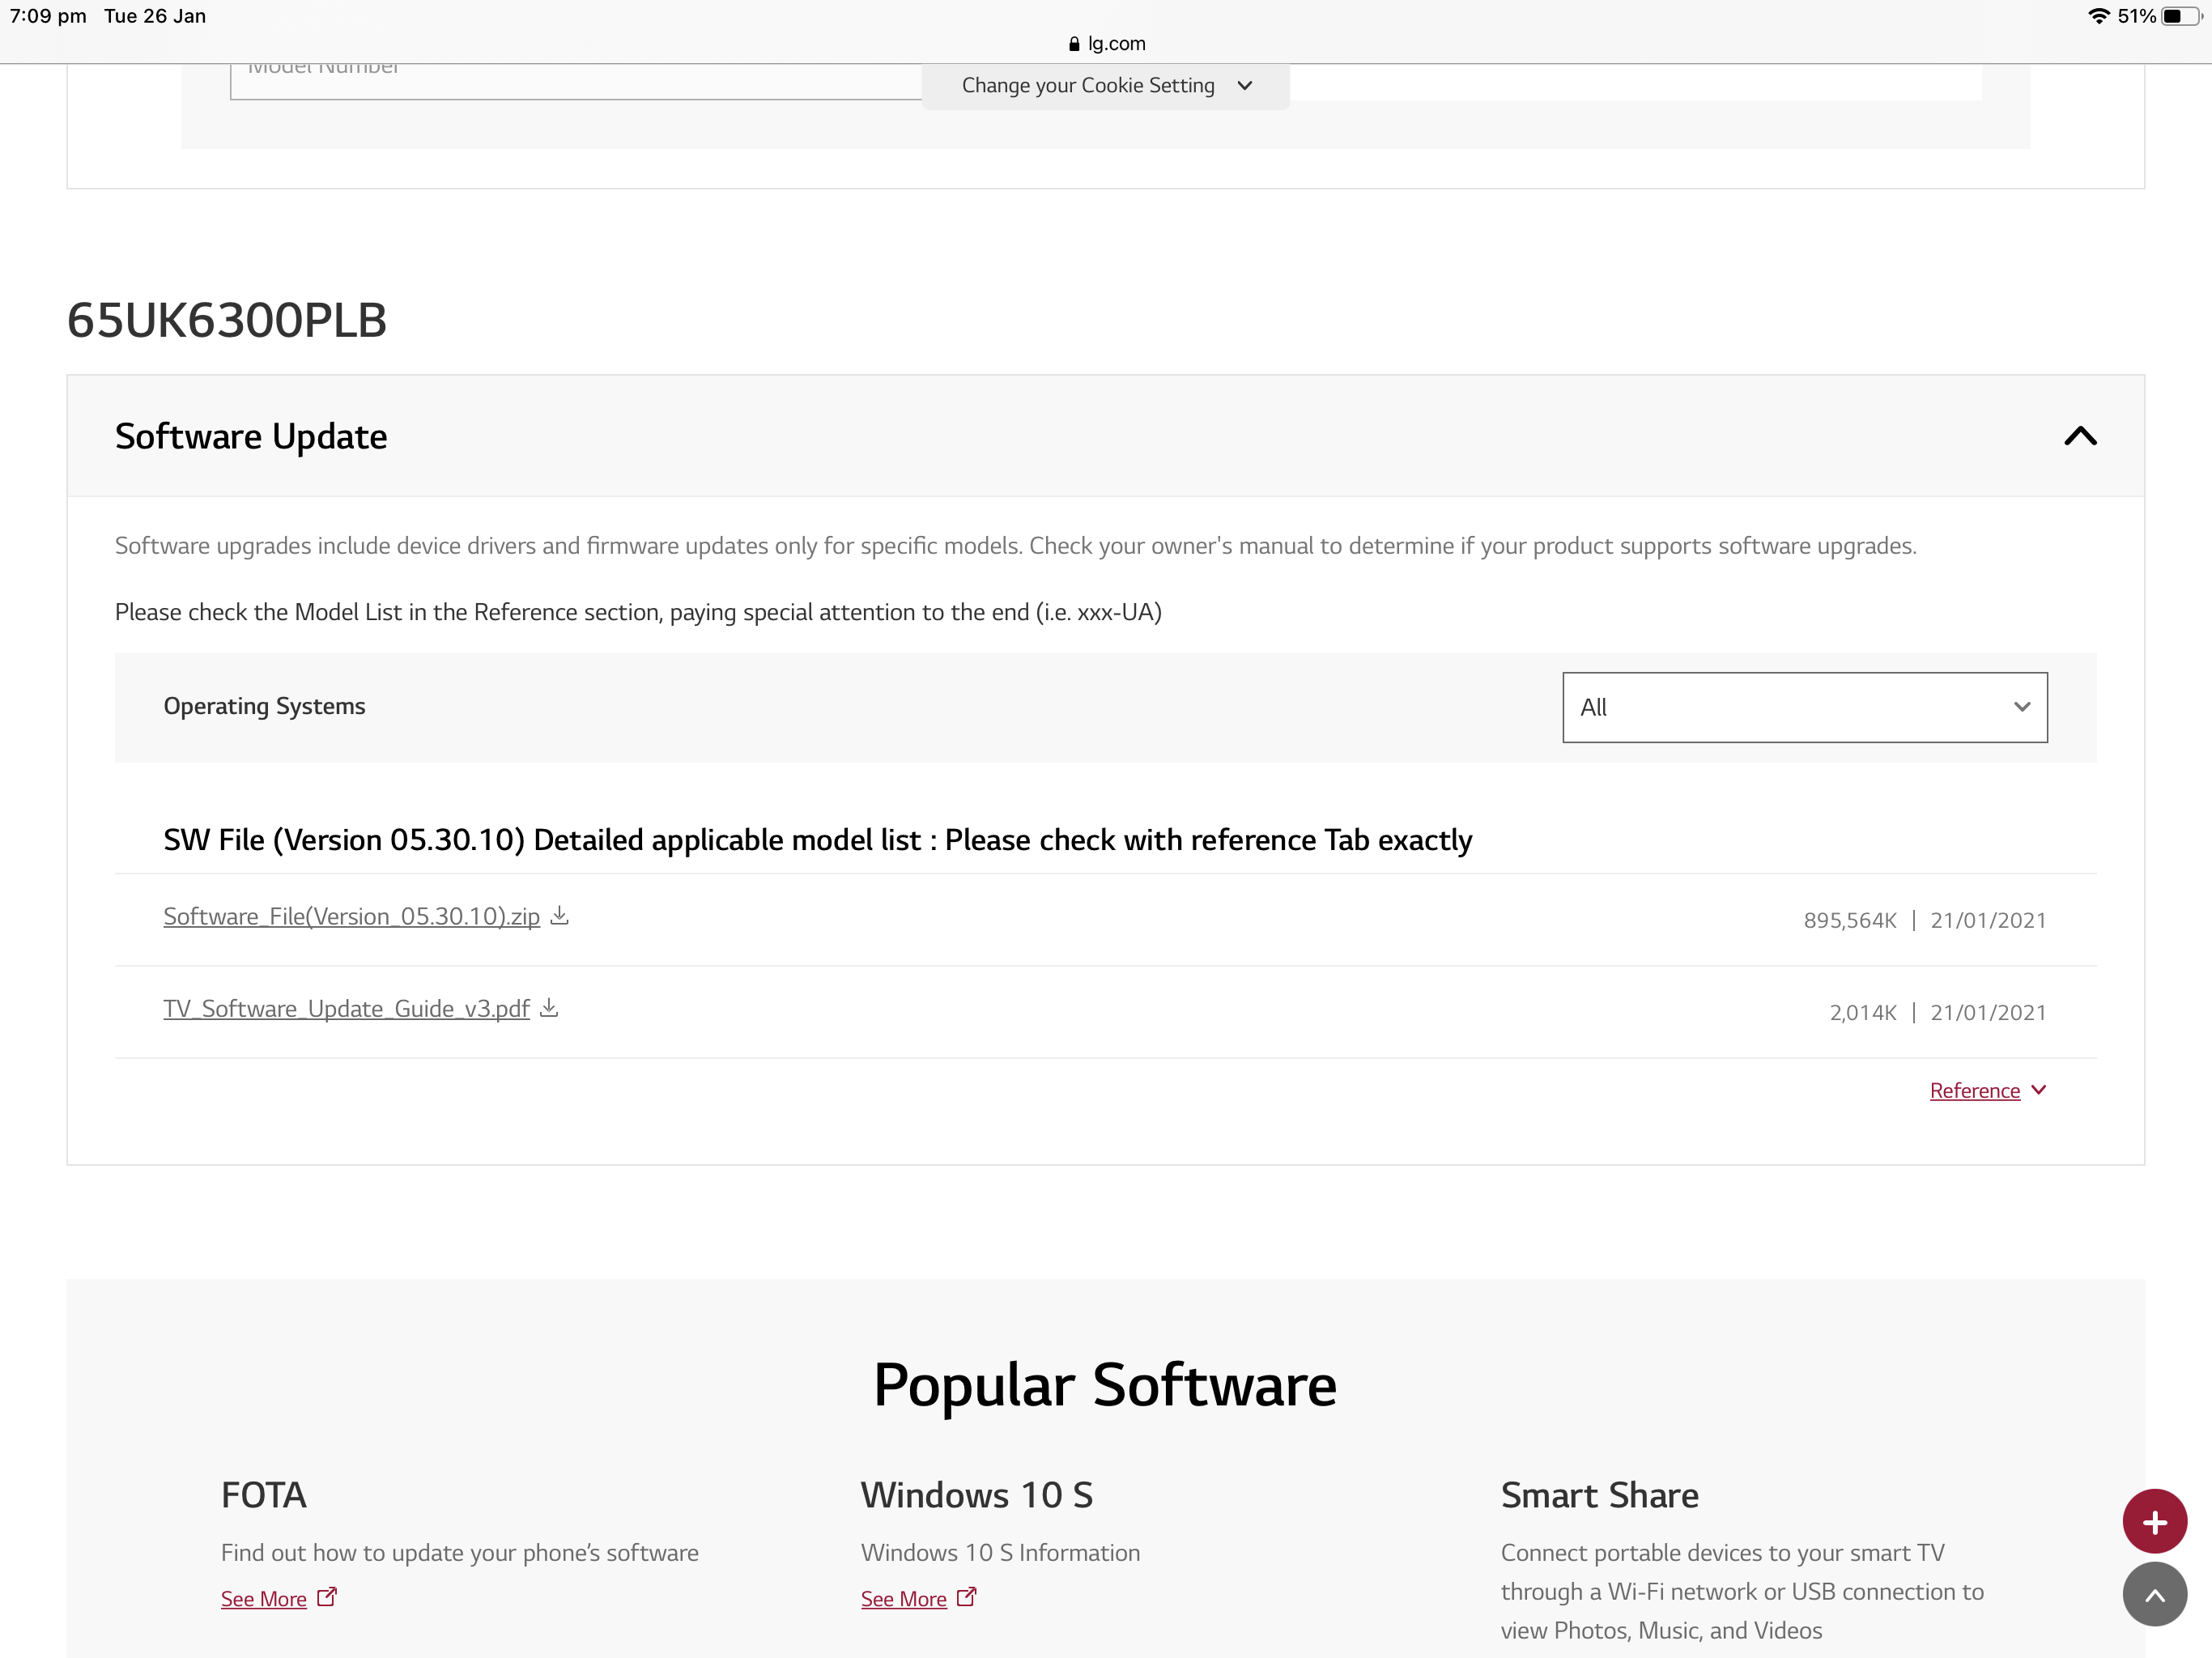
Task: Click the 65UK6300PLB model title
Action: (227, 320)
